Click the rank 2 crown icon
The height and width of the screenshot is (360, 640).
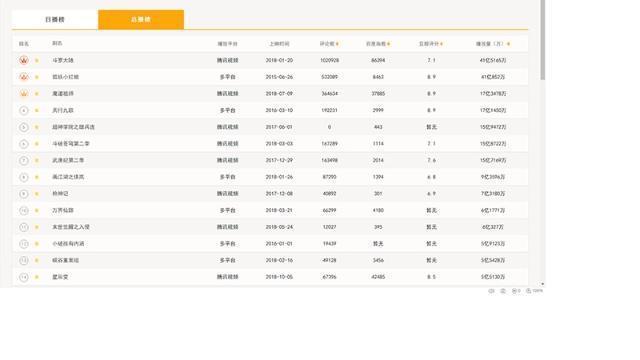click(24, 77)
